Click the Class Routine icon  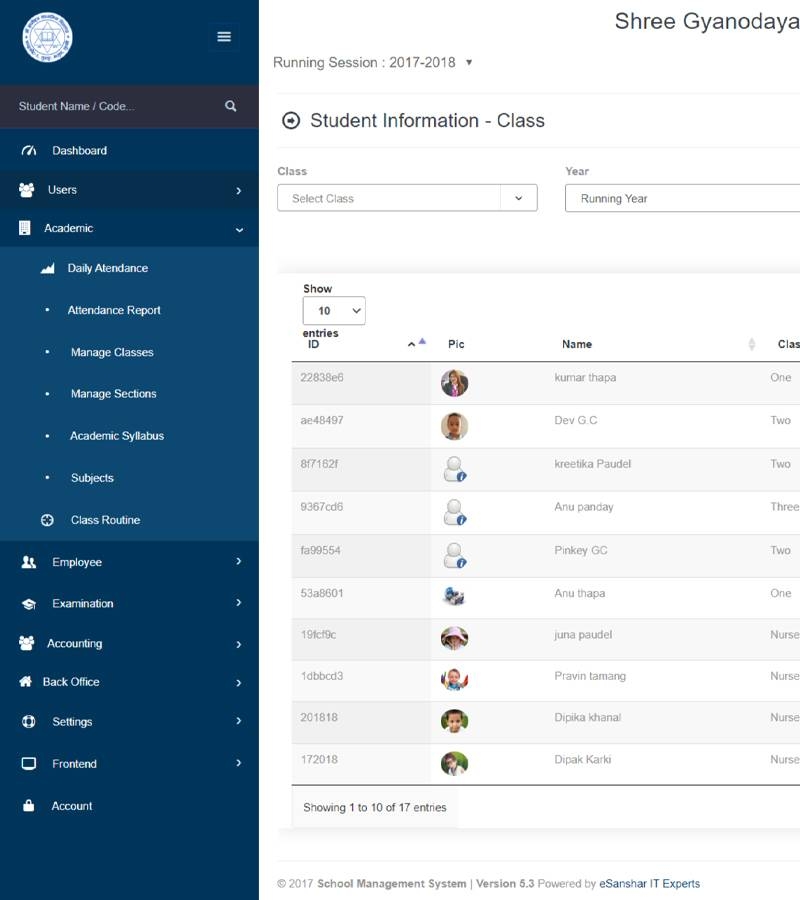click(47, 520)
